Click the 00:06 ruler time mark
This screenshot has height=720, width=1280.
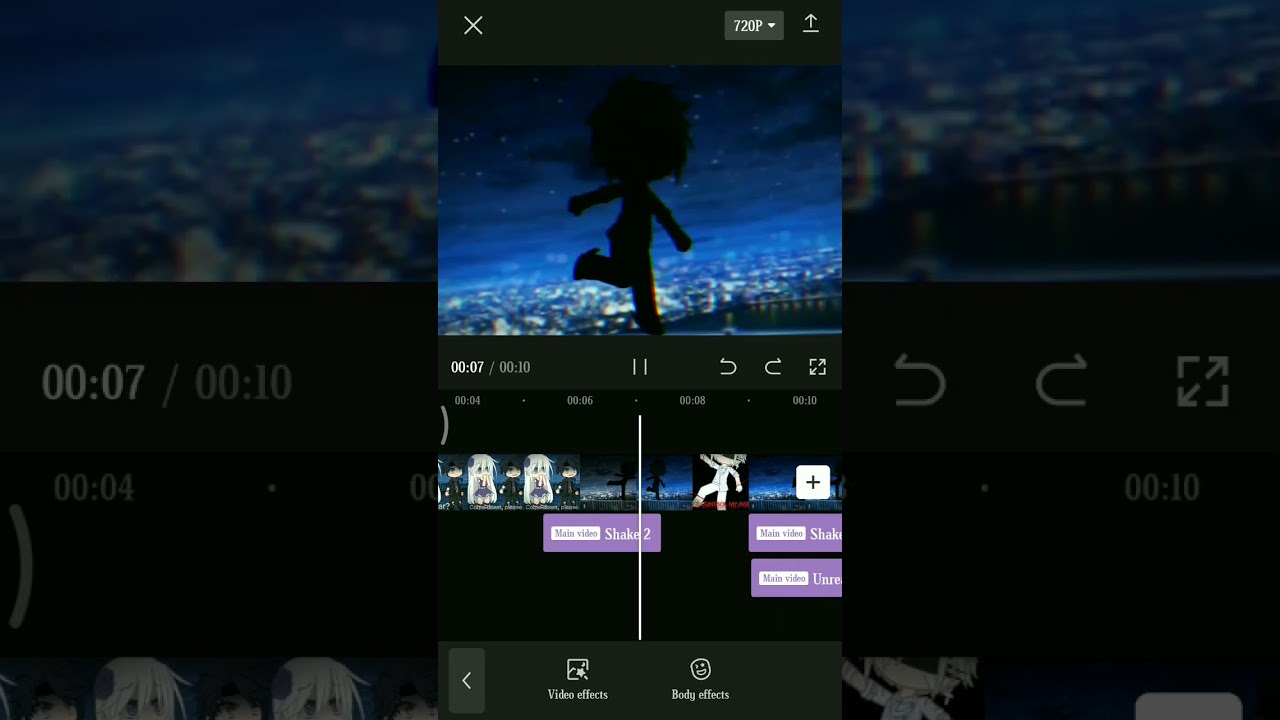(580, 400)
